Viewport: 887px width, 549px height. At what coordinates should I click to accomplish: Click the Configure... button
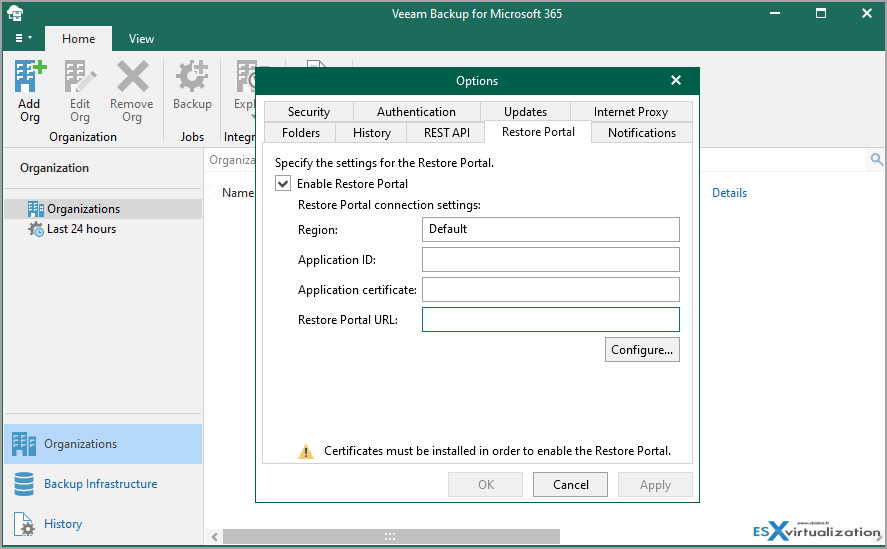642,350
